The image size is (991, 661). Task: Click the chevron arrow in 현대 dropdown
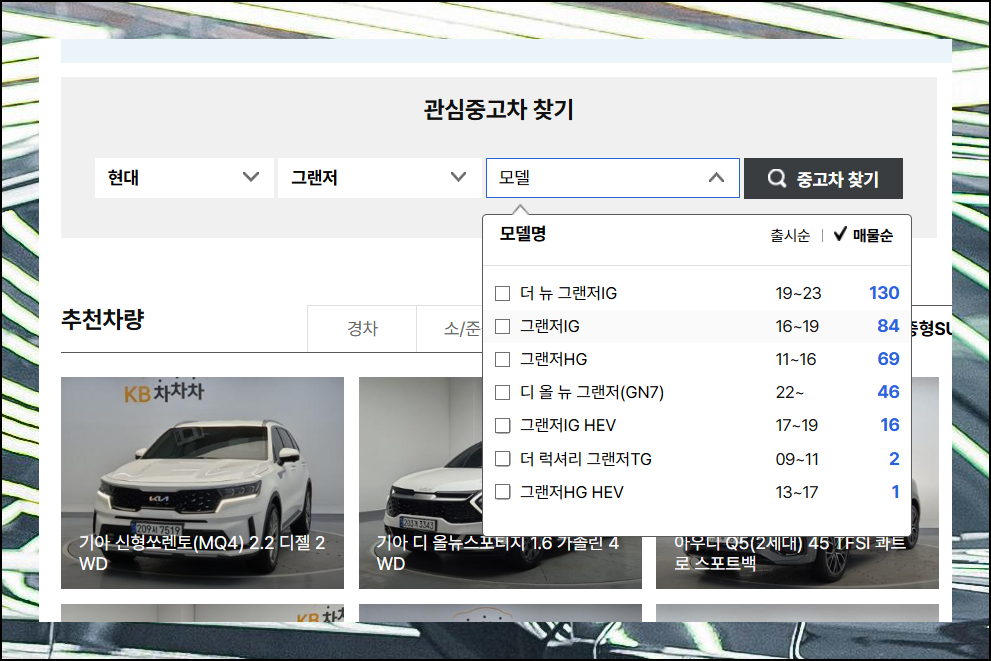click(x=251, y=177)
